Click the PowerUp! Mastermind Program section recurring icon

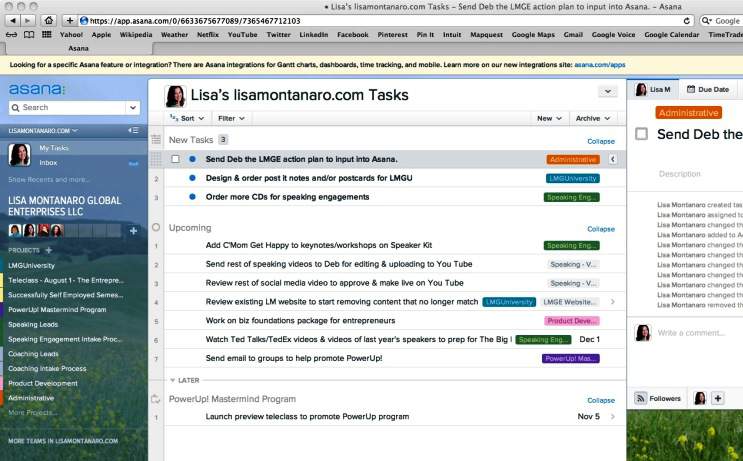156,399
